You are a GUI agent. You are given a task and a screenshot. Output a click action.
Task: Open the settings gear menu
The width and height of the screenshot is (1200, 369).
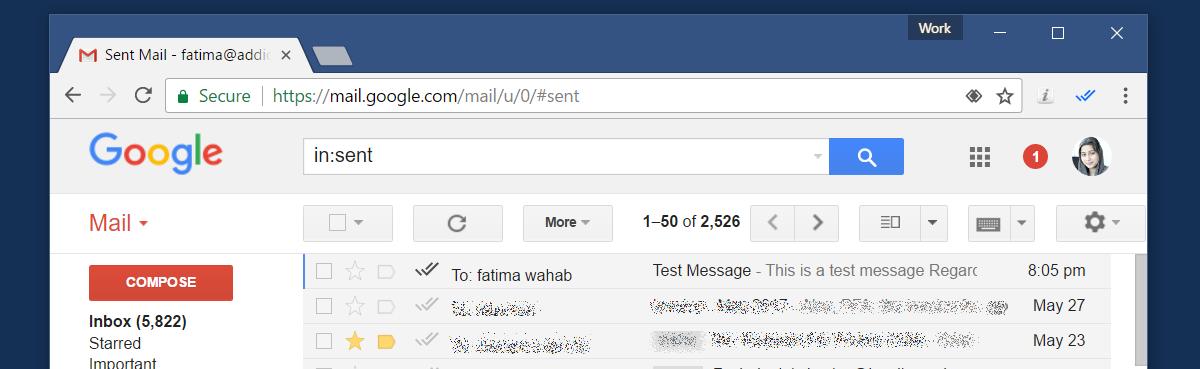pos(1101,223)
